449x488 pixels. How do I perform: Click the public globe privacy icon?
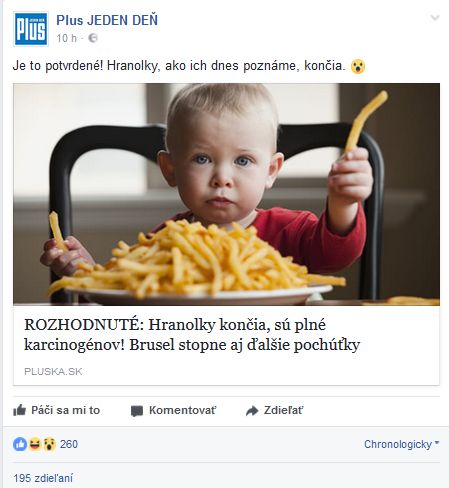pyautogui.click(x=93, y=38)
